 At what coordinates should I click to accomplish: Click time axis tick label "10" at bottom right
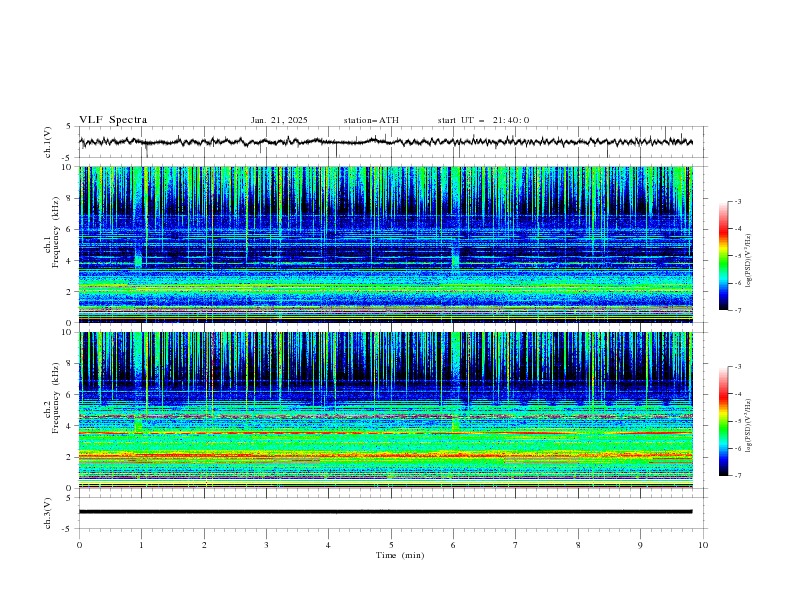point(703,545)
